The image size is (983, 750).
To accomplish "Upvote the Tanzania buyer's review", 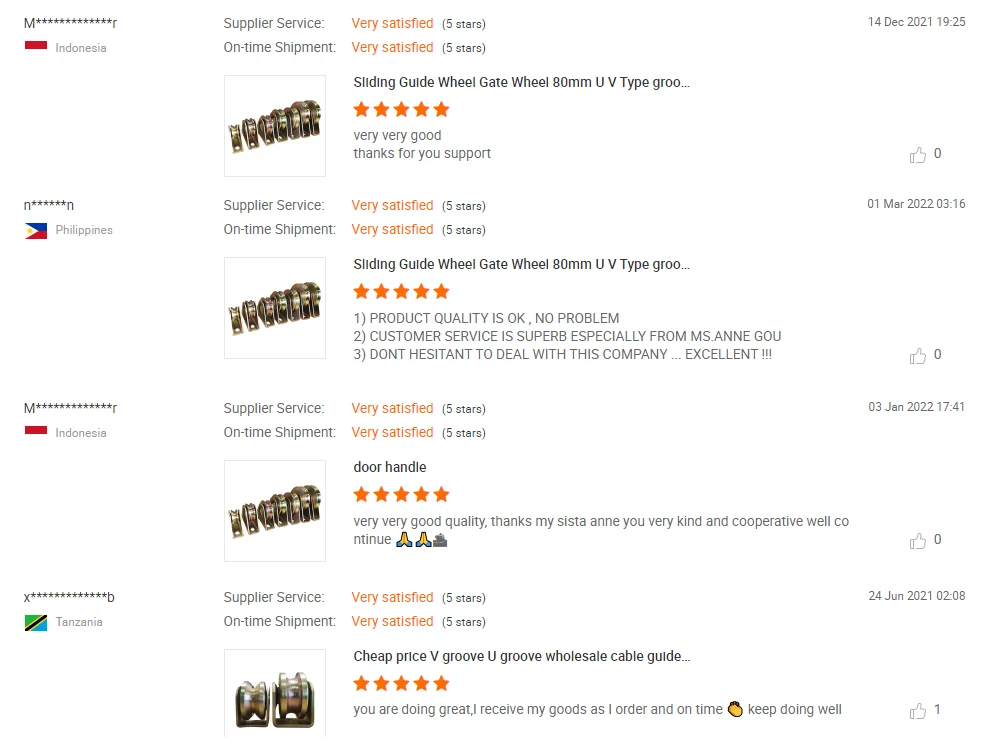I will click(918, 710).
